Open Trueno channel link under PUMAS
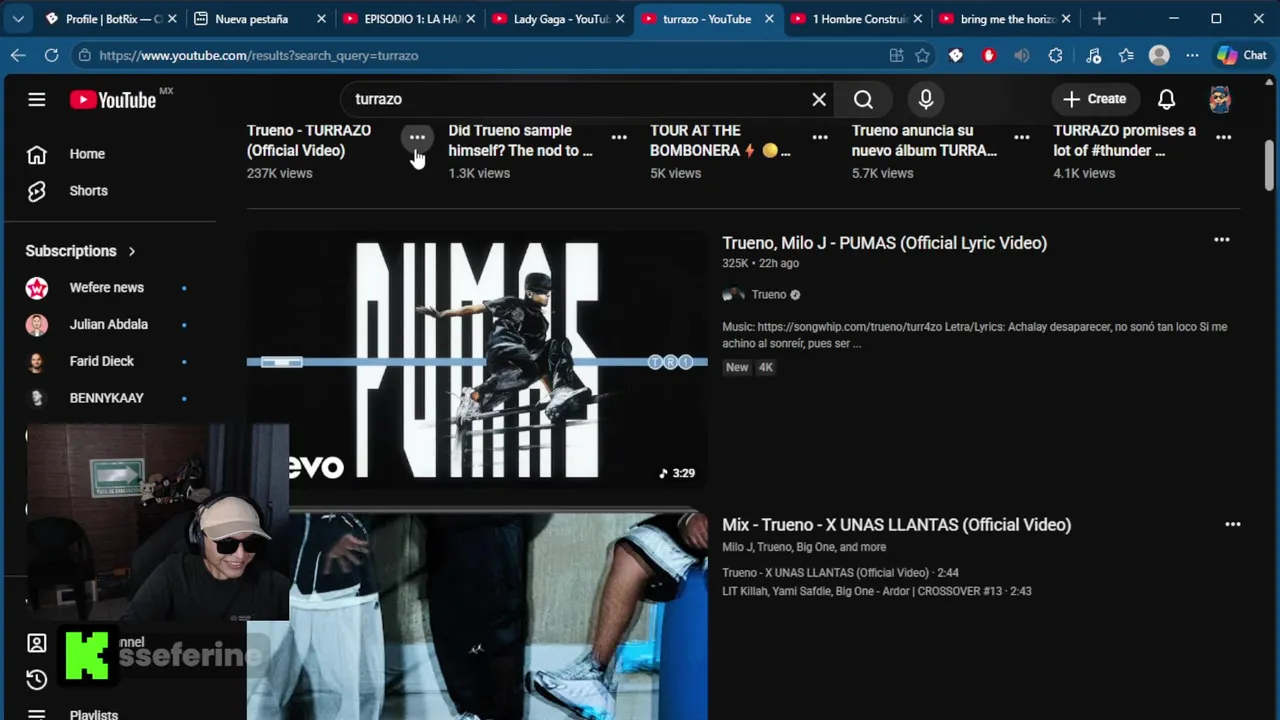The width and height of the screenshot is (1280, 720). (768, 294)
